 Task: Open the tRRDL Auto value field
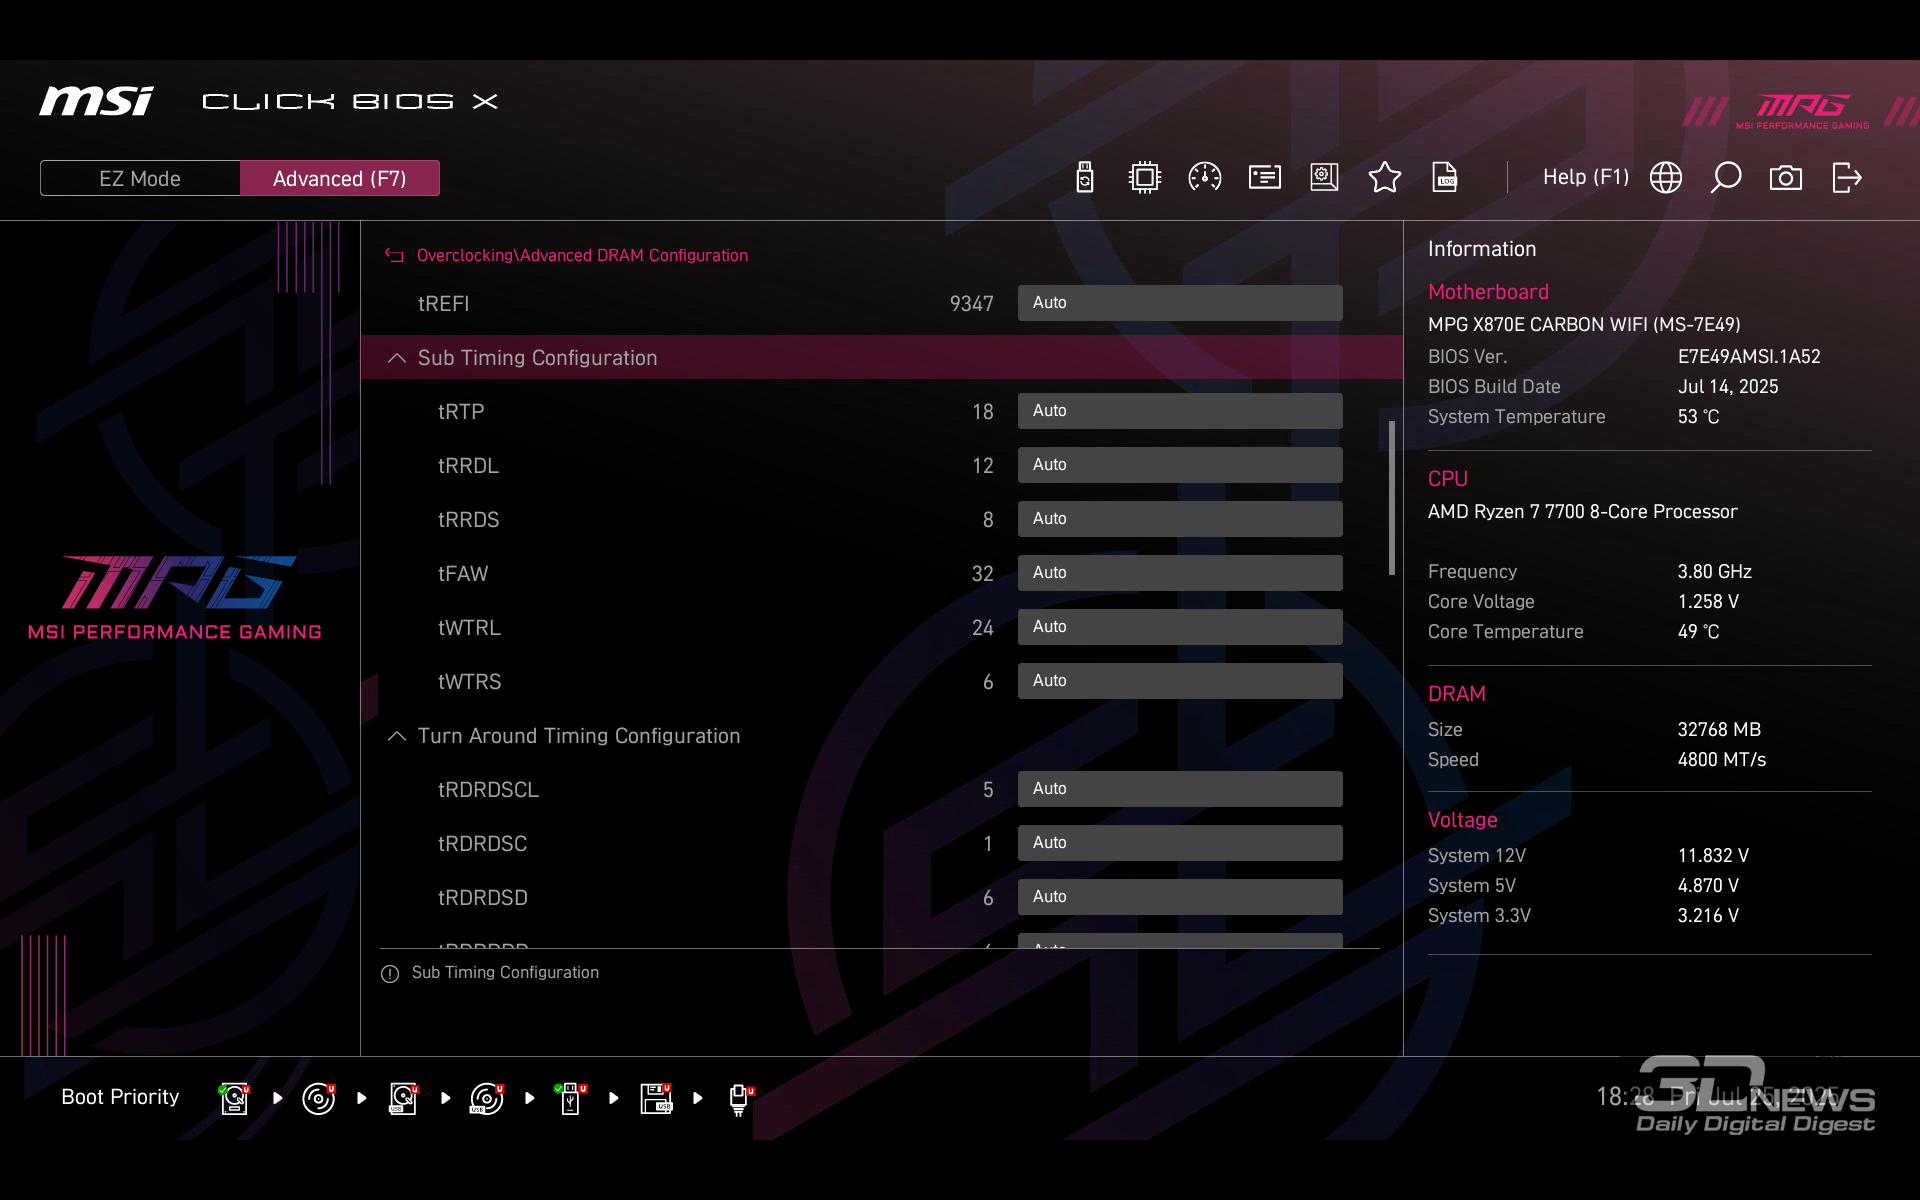pos(1180,465)
